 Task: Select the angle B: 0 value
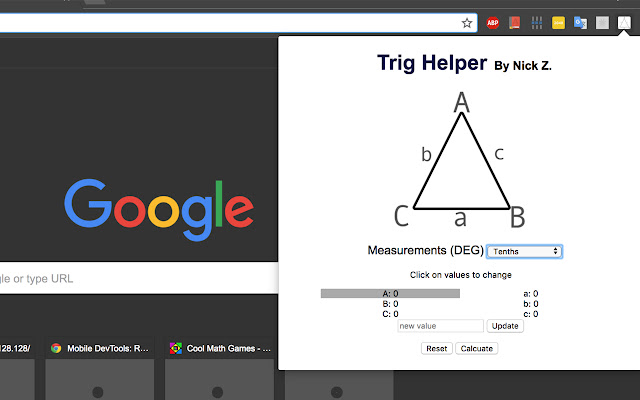[390, 304]
